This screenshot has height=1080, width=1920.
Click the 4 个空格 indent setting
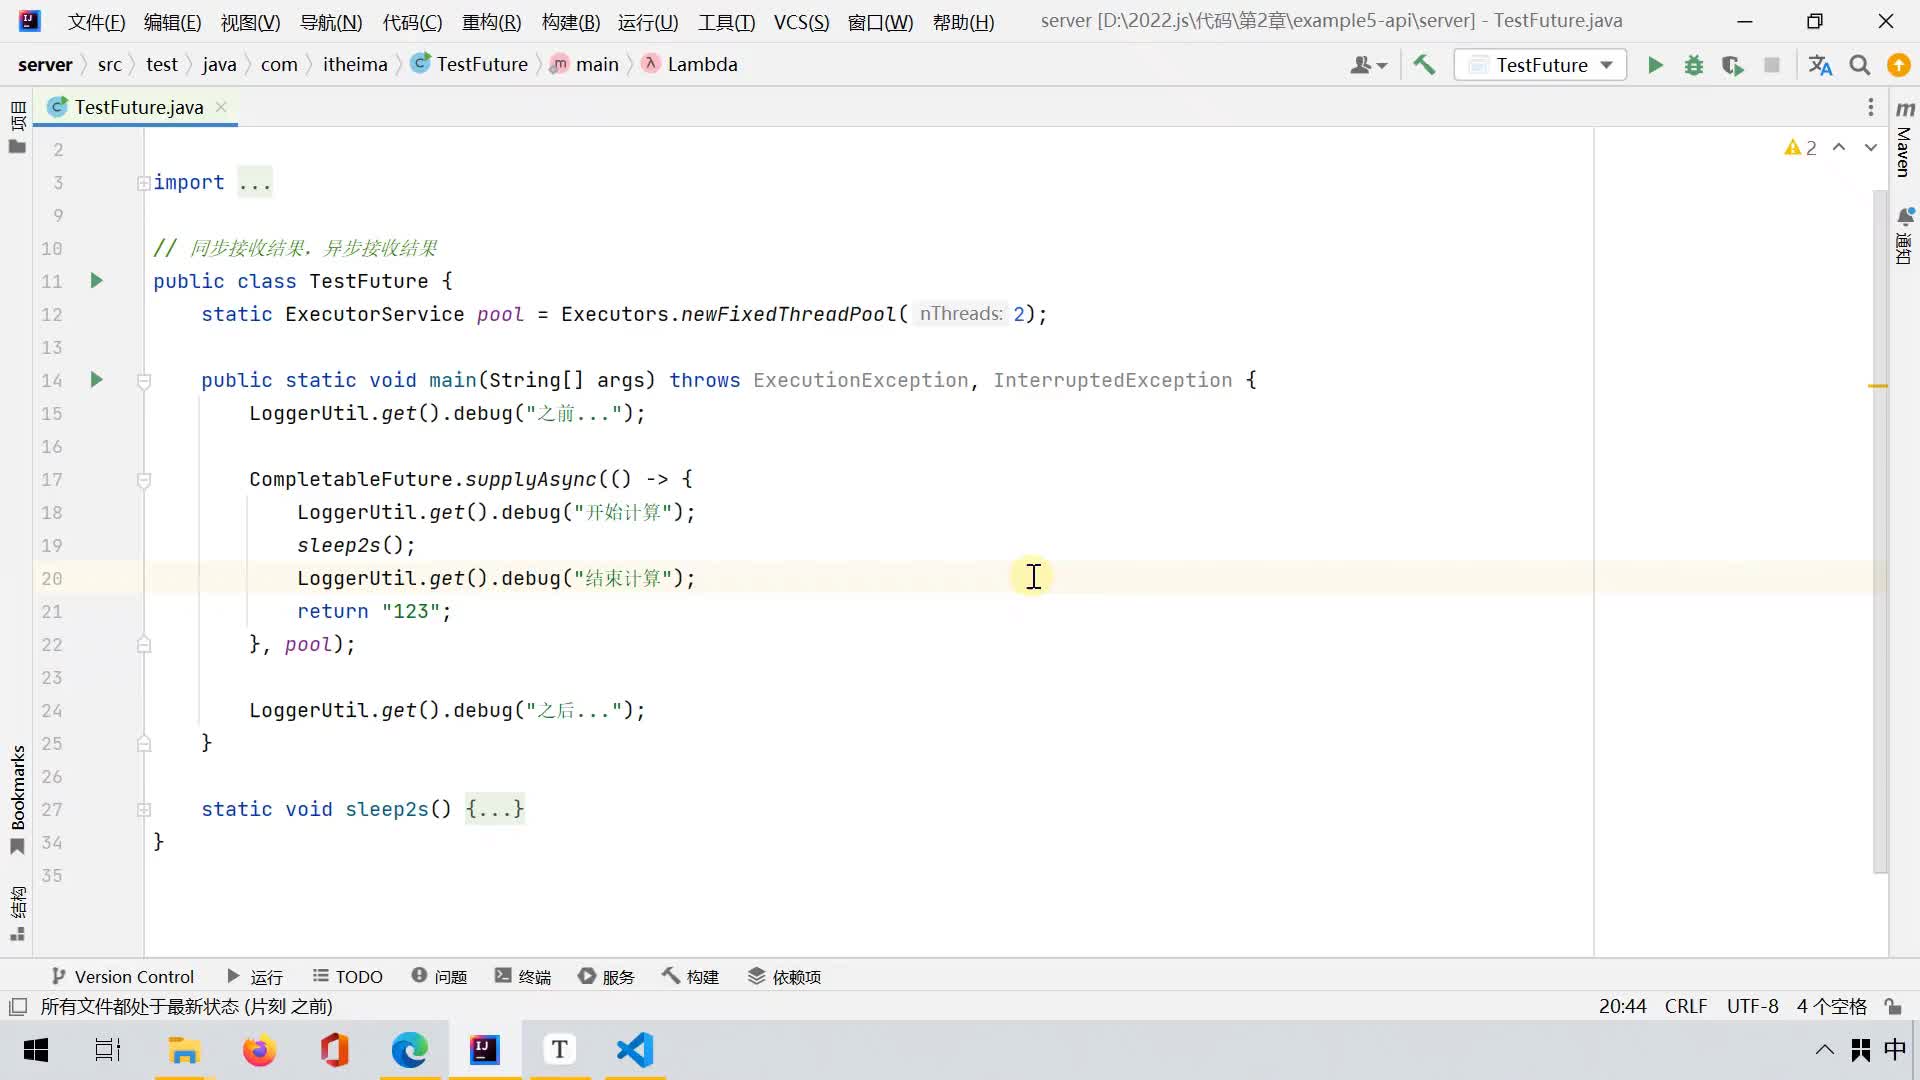pyautogui.click(x=1831, y=1007)
